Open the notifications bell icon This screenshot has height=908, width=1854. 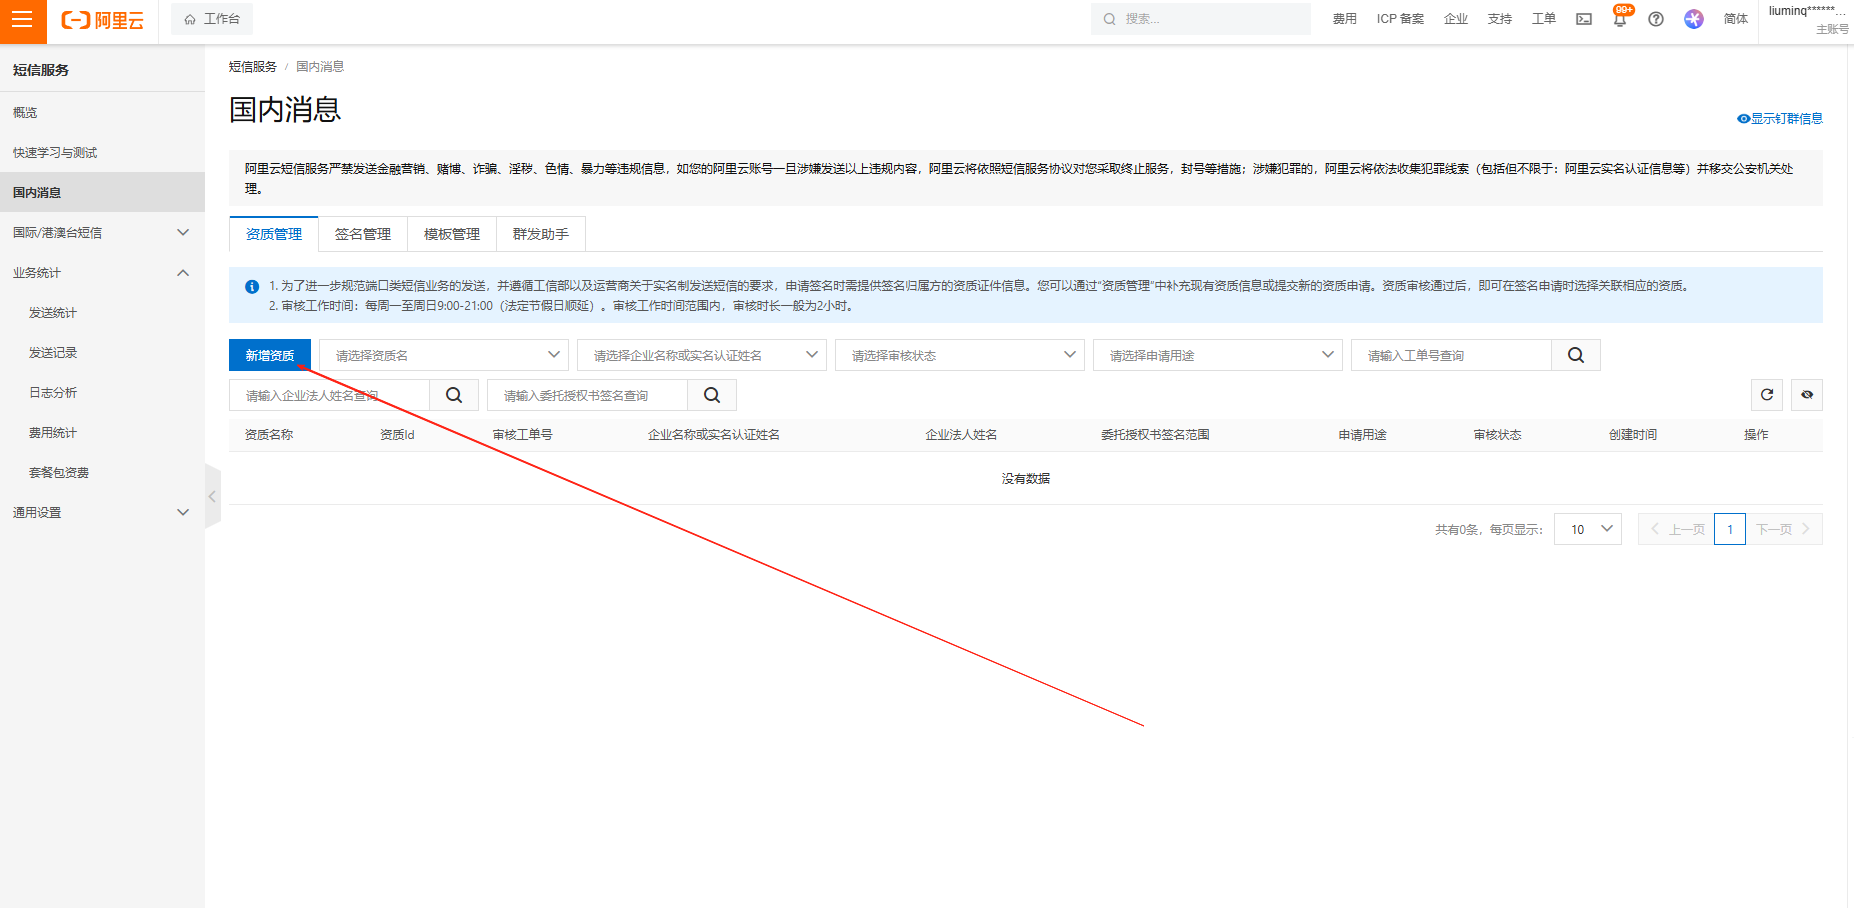(1619, 20)
